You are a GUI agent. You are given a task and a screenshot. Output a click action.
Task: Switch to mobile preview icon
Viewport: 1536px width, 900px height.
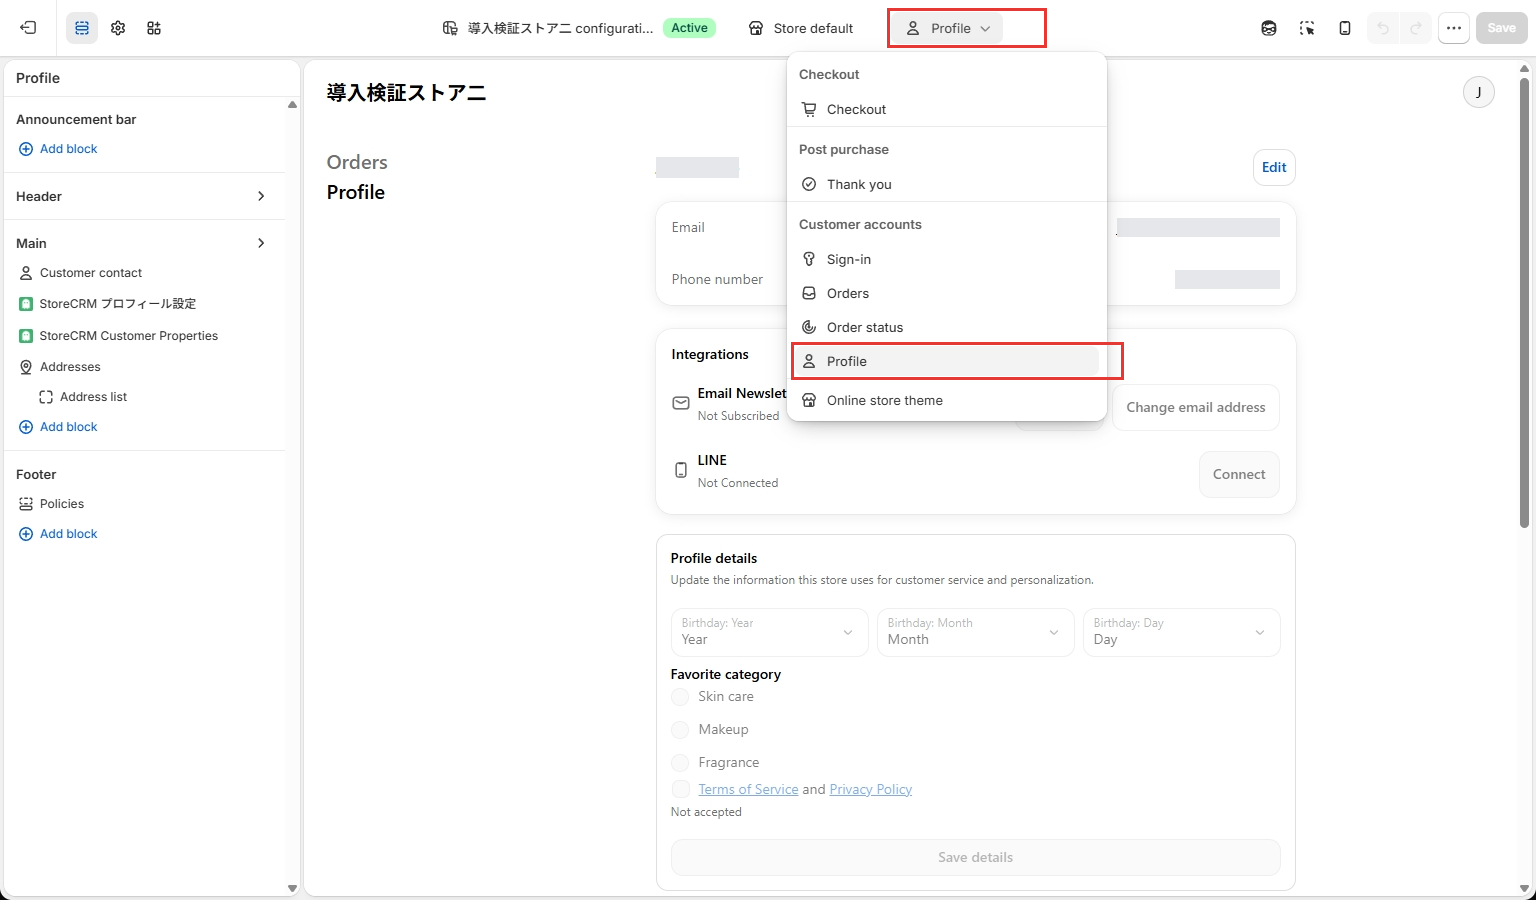coord(1345,28)
